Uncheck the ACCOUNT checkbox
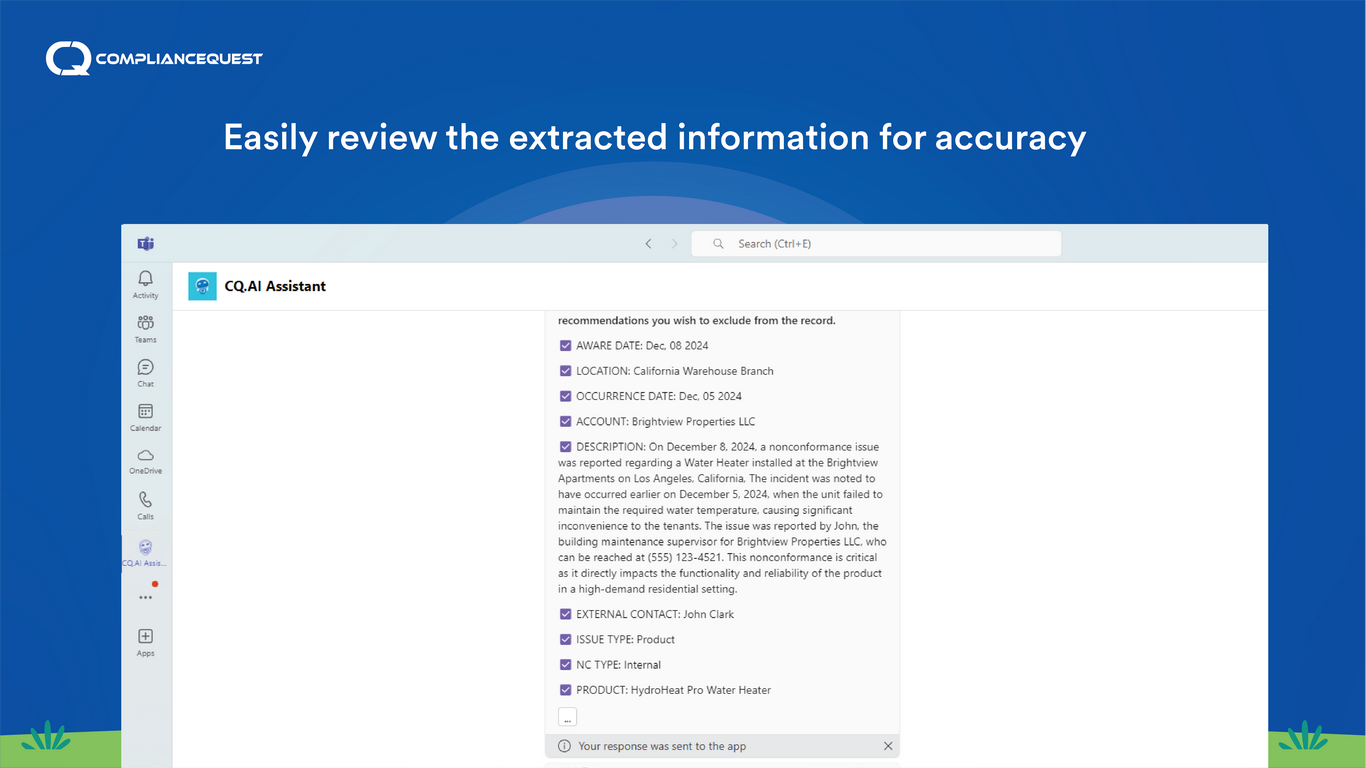The height and width of the screenshot is (768, 1366). pyautogui.click(x=566, y=422)
